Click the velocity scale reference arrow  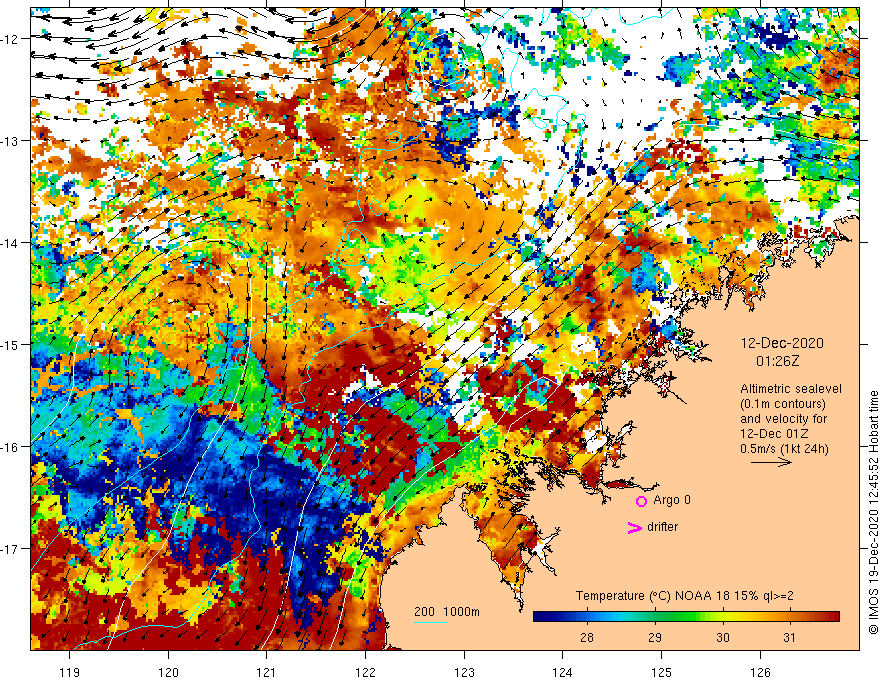[x=772, y=462]
